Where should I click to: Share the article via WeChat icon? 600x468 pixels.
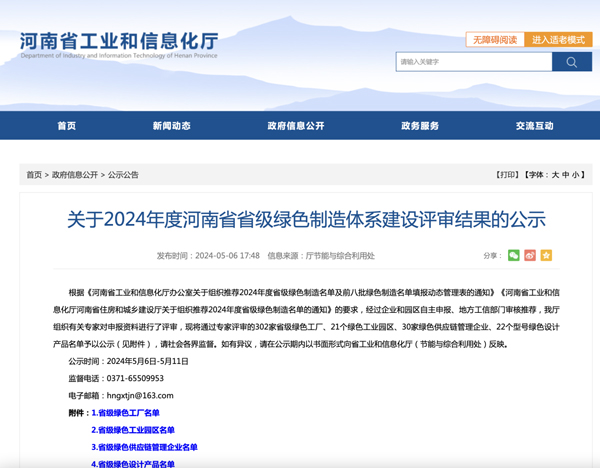(x=514, y=256)
